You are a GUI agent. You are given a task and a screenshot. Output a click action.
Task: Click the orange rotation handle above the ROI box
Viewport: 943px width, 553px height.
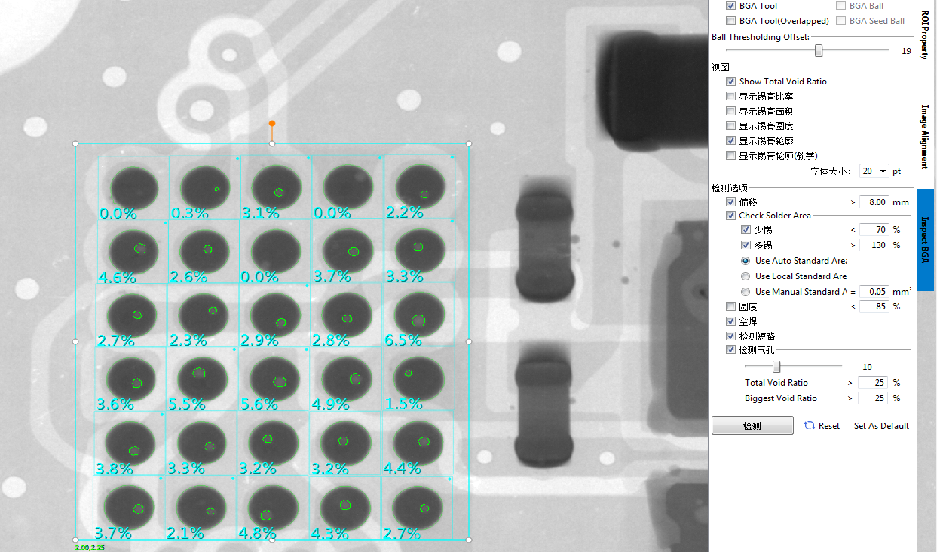272,124
